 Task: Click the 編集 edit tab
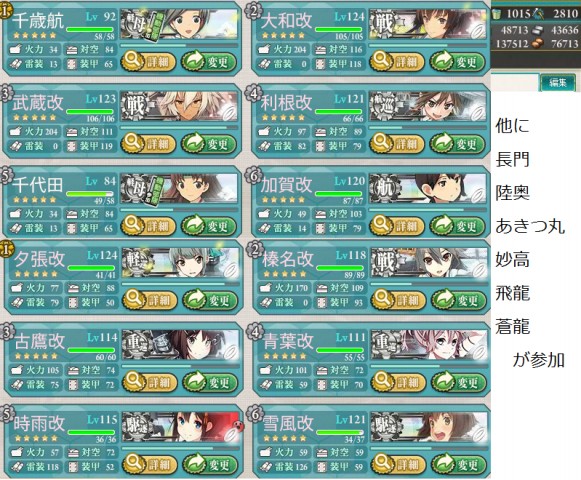[x=558, y=82]
